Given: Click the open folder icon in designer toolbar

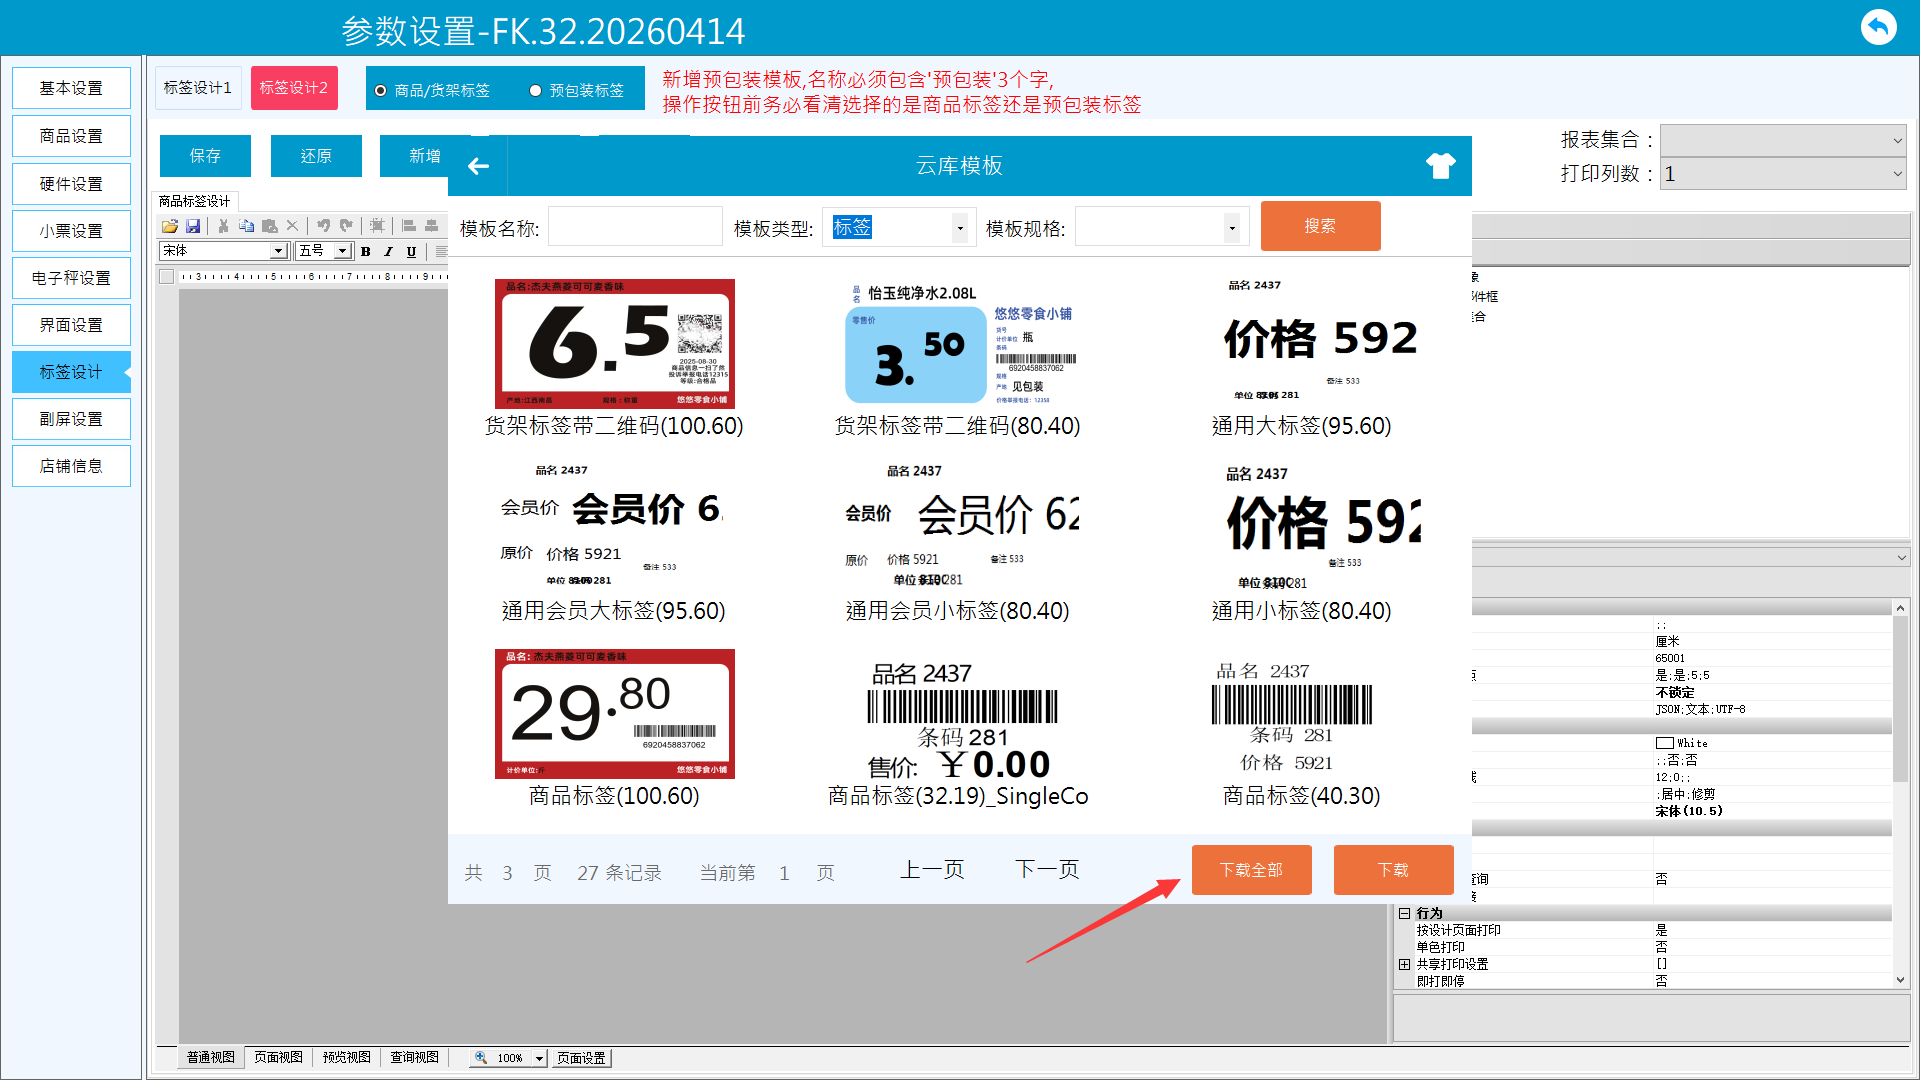Looking at the screenshot, I should coord(169,226).
